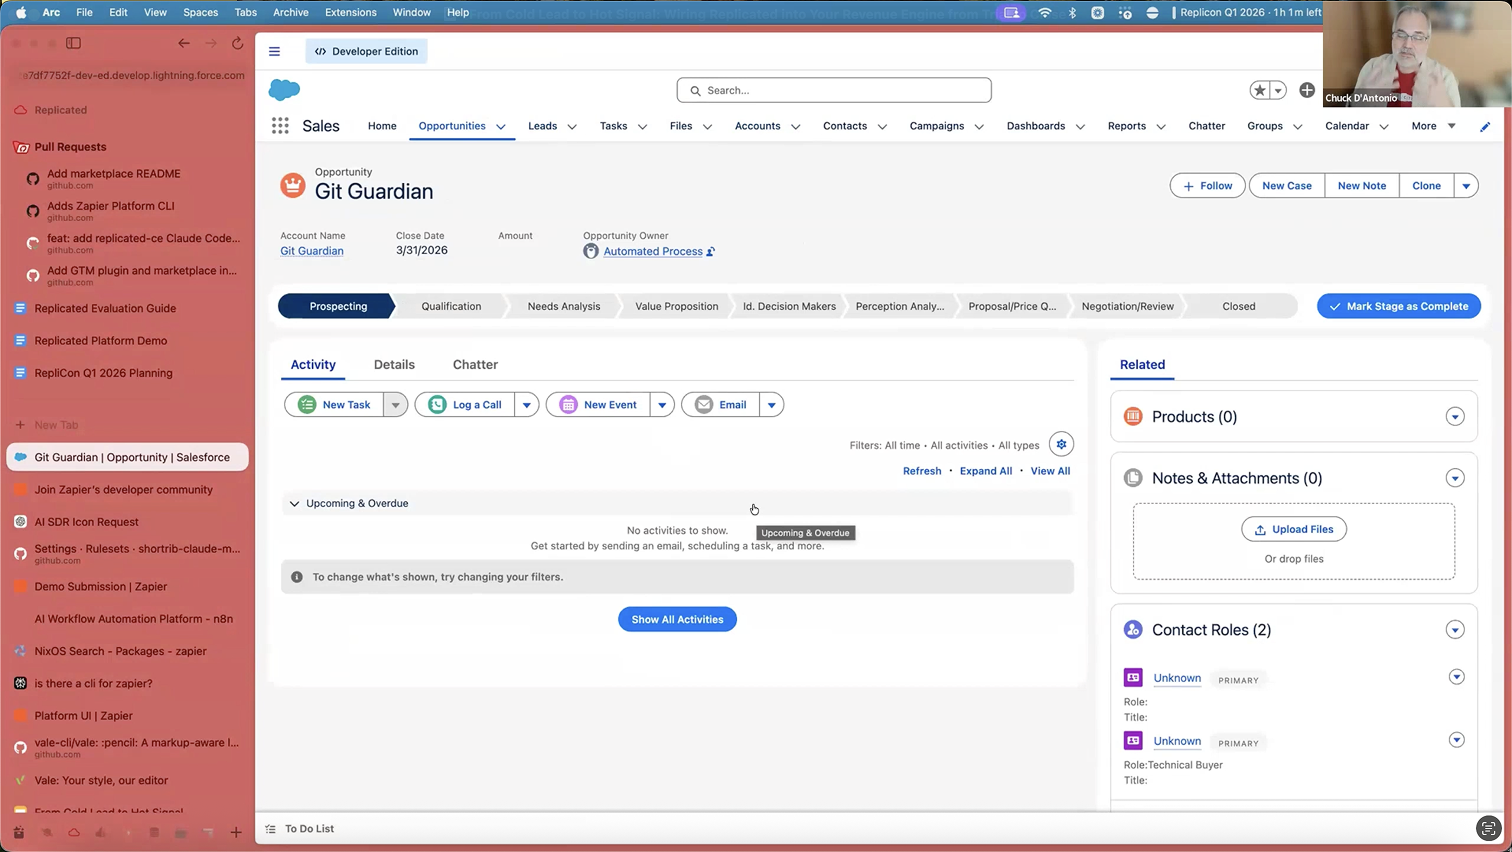The height and width of the screenshot is (852, 1512).
Task: Open more actions dropdown next to Clone
Action: 1466,186
